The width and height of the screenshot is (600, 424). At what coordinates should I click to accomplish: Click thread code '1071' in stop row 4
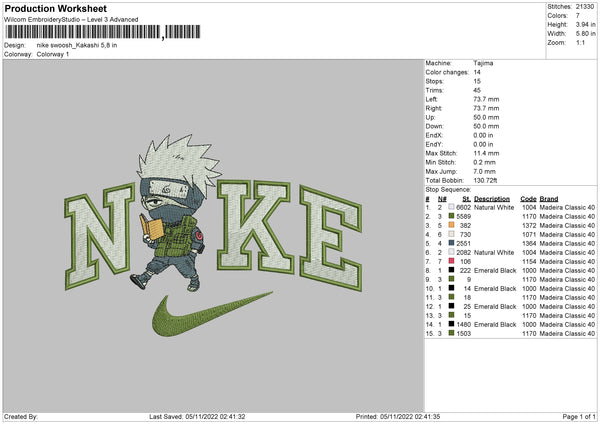point(529,235)
